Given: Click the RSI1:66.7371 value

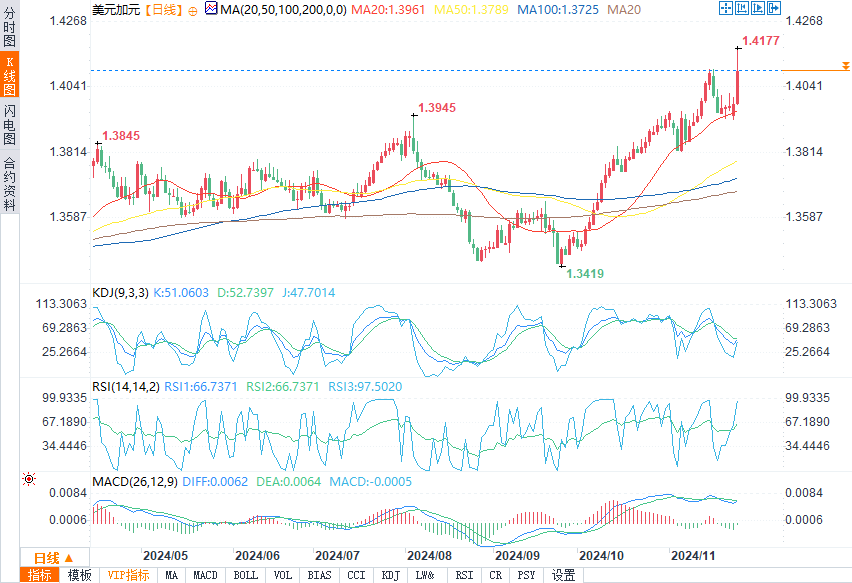Looking at the screenshot, I should pos(201,387).
